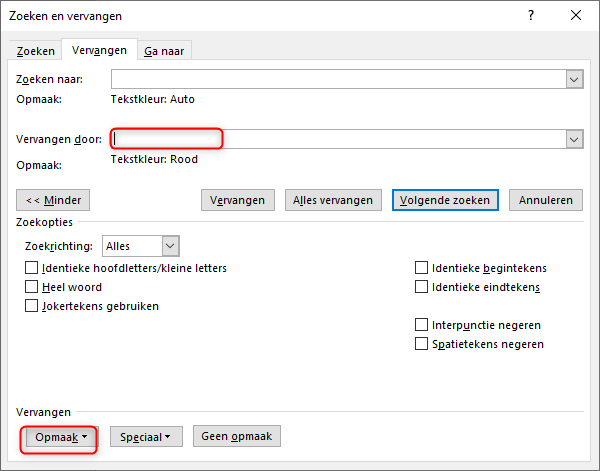Screen dimensions: 600x471
Task: Check the Interpunctie negeren option
Action: (x=421, y=325)
